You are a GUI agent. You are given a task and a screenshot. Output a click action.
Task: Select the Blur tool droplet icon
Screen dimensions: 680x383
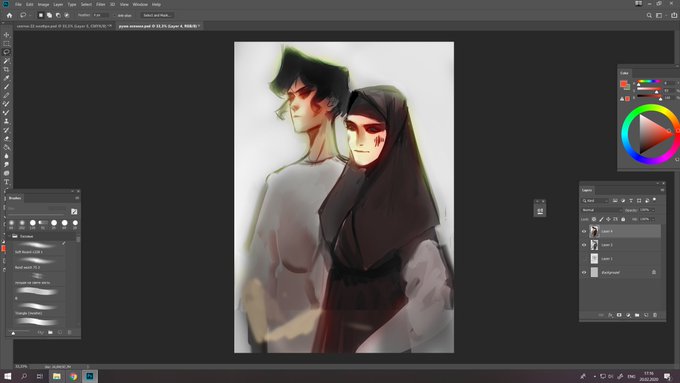coord(6,156)
